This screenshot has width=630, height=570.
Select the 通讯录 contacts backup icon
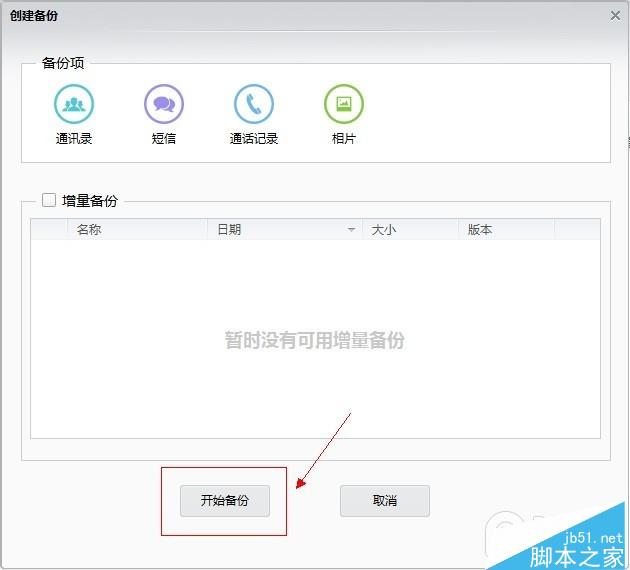click(74, 104)
